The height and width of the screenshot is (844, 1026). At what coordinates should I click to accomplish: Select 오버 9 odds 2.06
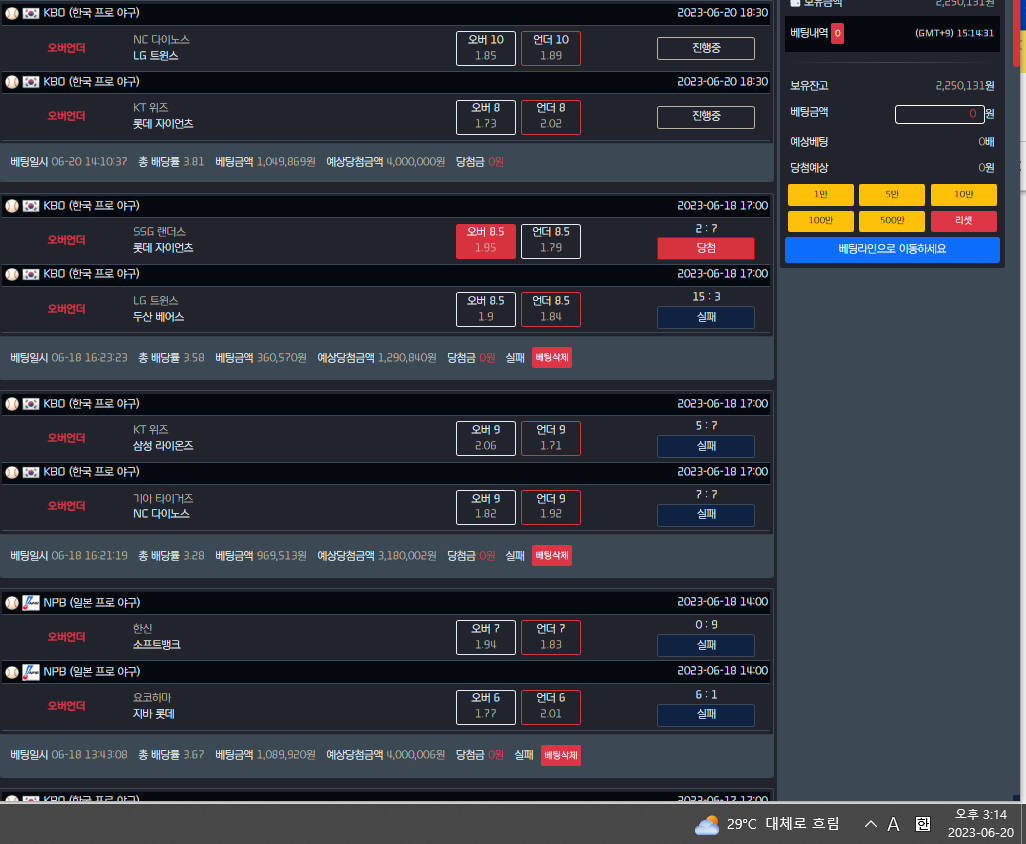tap(486, 438)
